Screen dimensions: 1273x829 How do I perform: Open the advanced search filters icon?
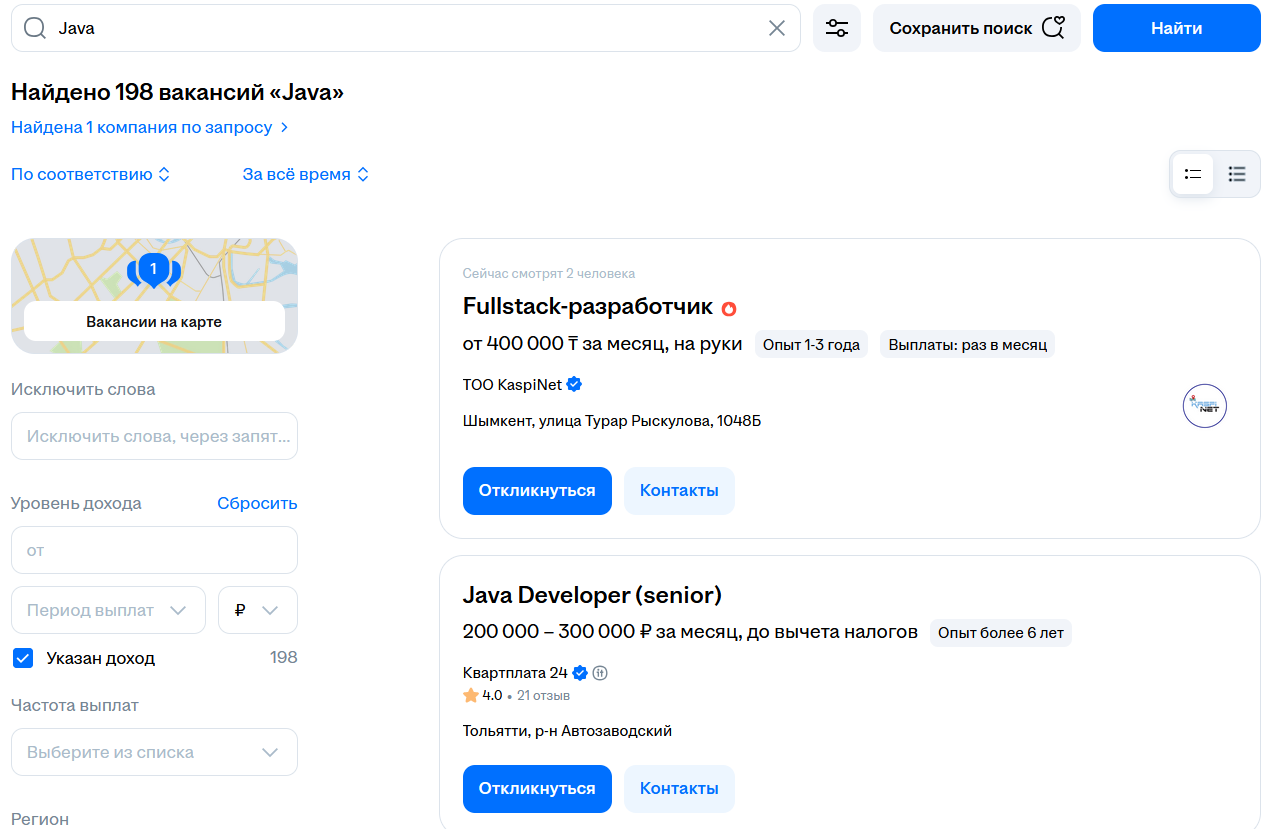tap(836, 28)
